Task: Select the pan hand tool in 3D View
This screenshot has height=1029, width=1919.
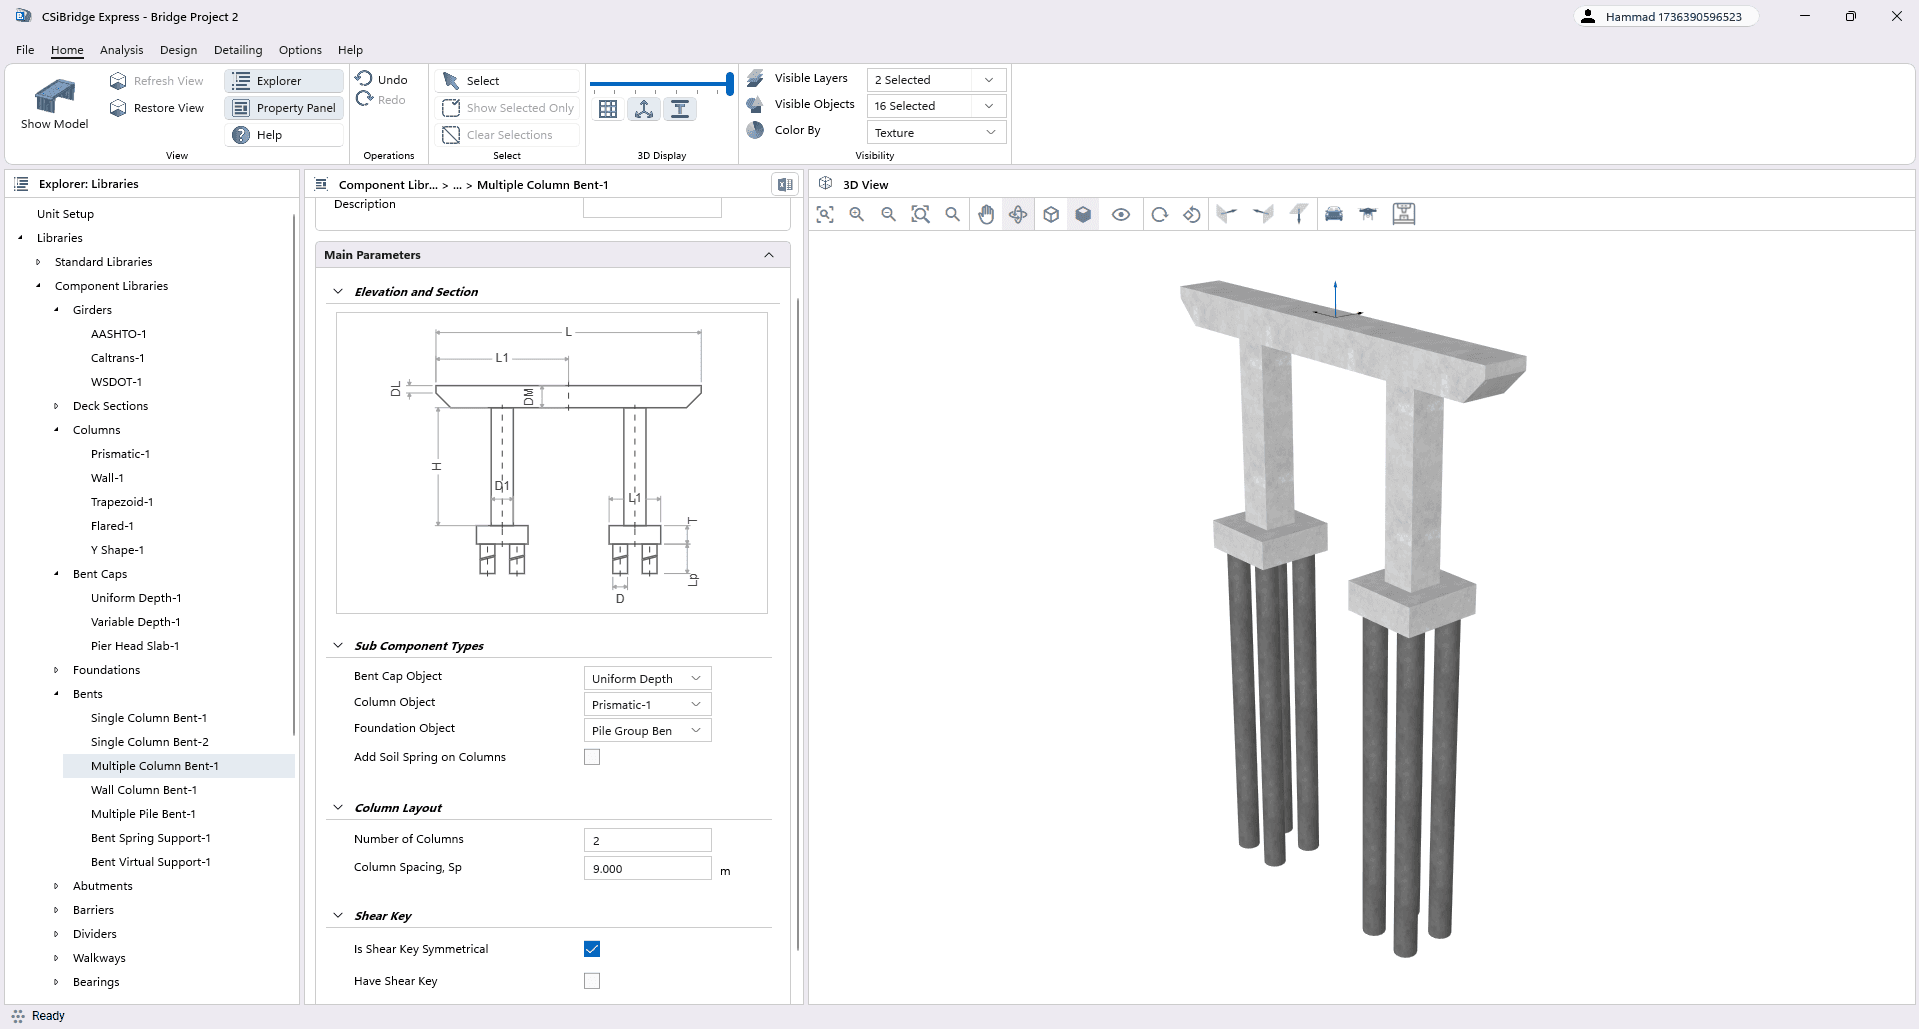Action: [x=986, y=214]
